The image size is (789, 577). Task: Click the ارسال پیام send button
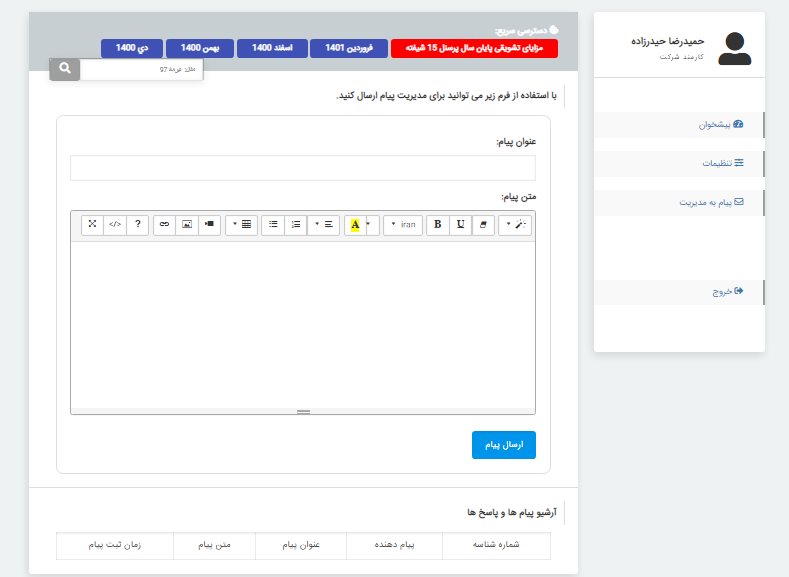pos(504,445)
